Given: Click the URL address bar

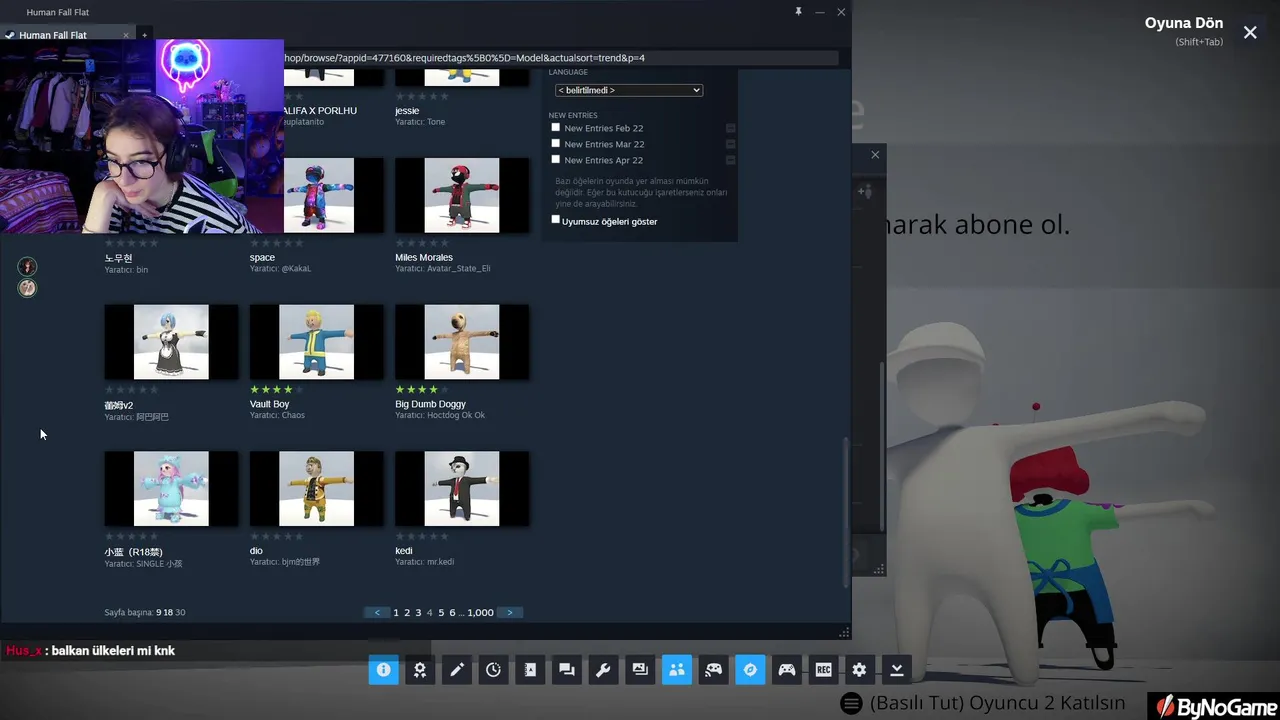Looking at the screenshot, I should pos(560,58).
